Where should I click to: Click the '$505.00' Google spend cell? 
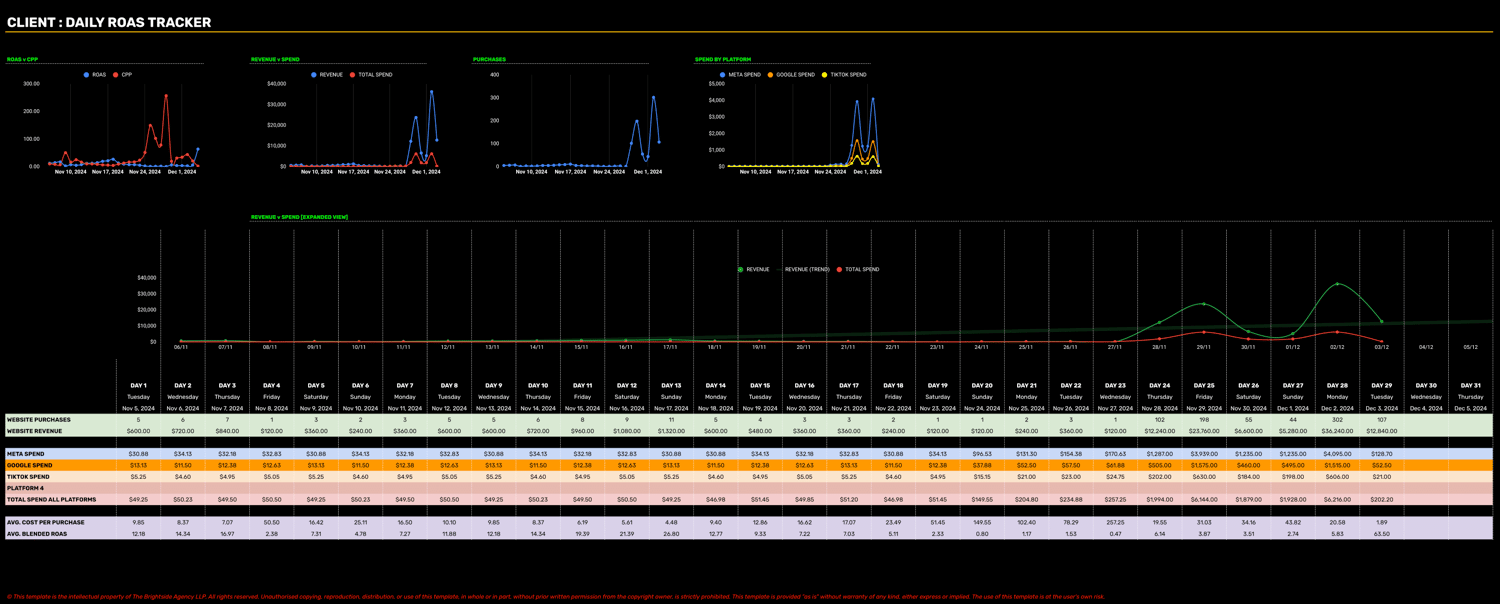click(x=1159, y=465)
